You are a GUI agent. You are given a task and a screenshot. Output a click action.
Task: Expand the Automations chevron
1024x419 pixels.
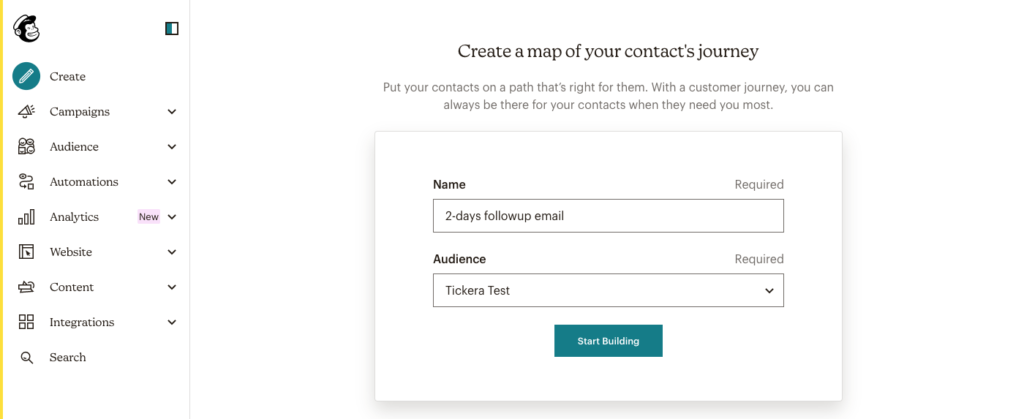[172, 182]
